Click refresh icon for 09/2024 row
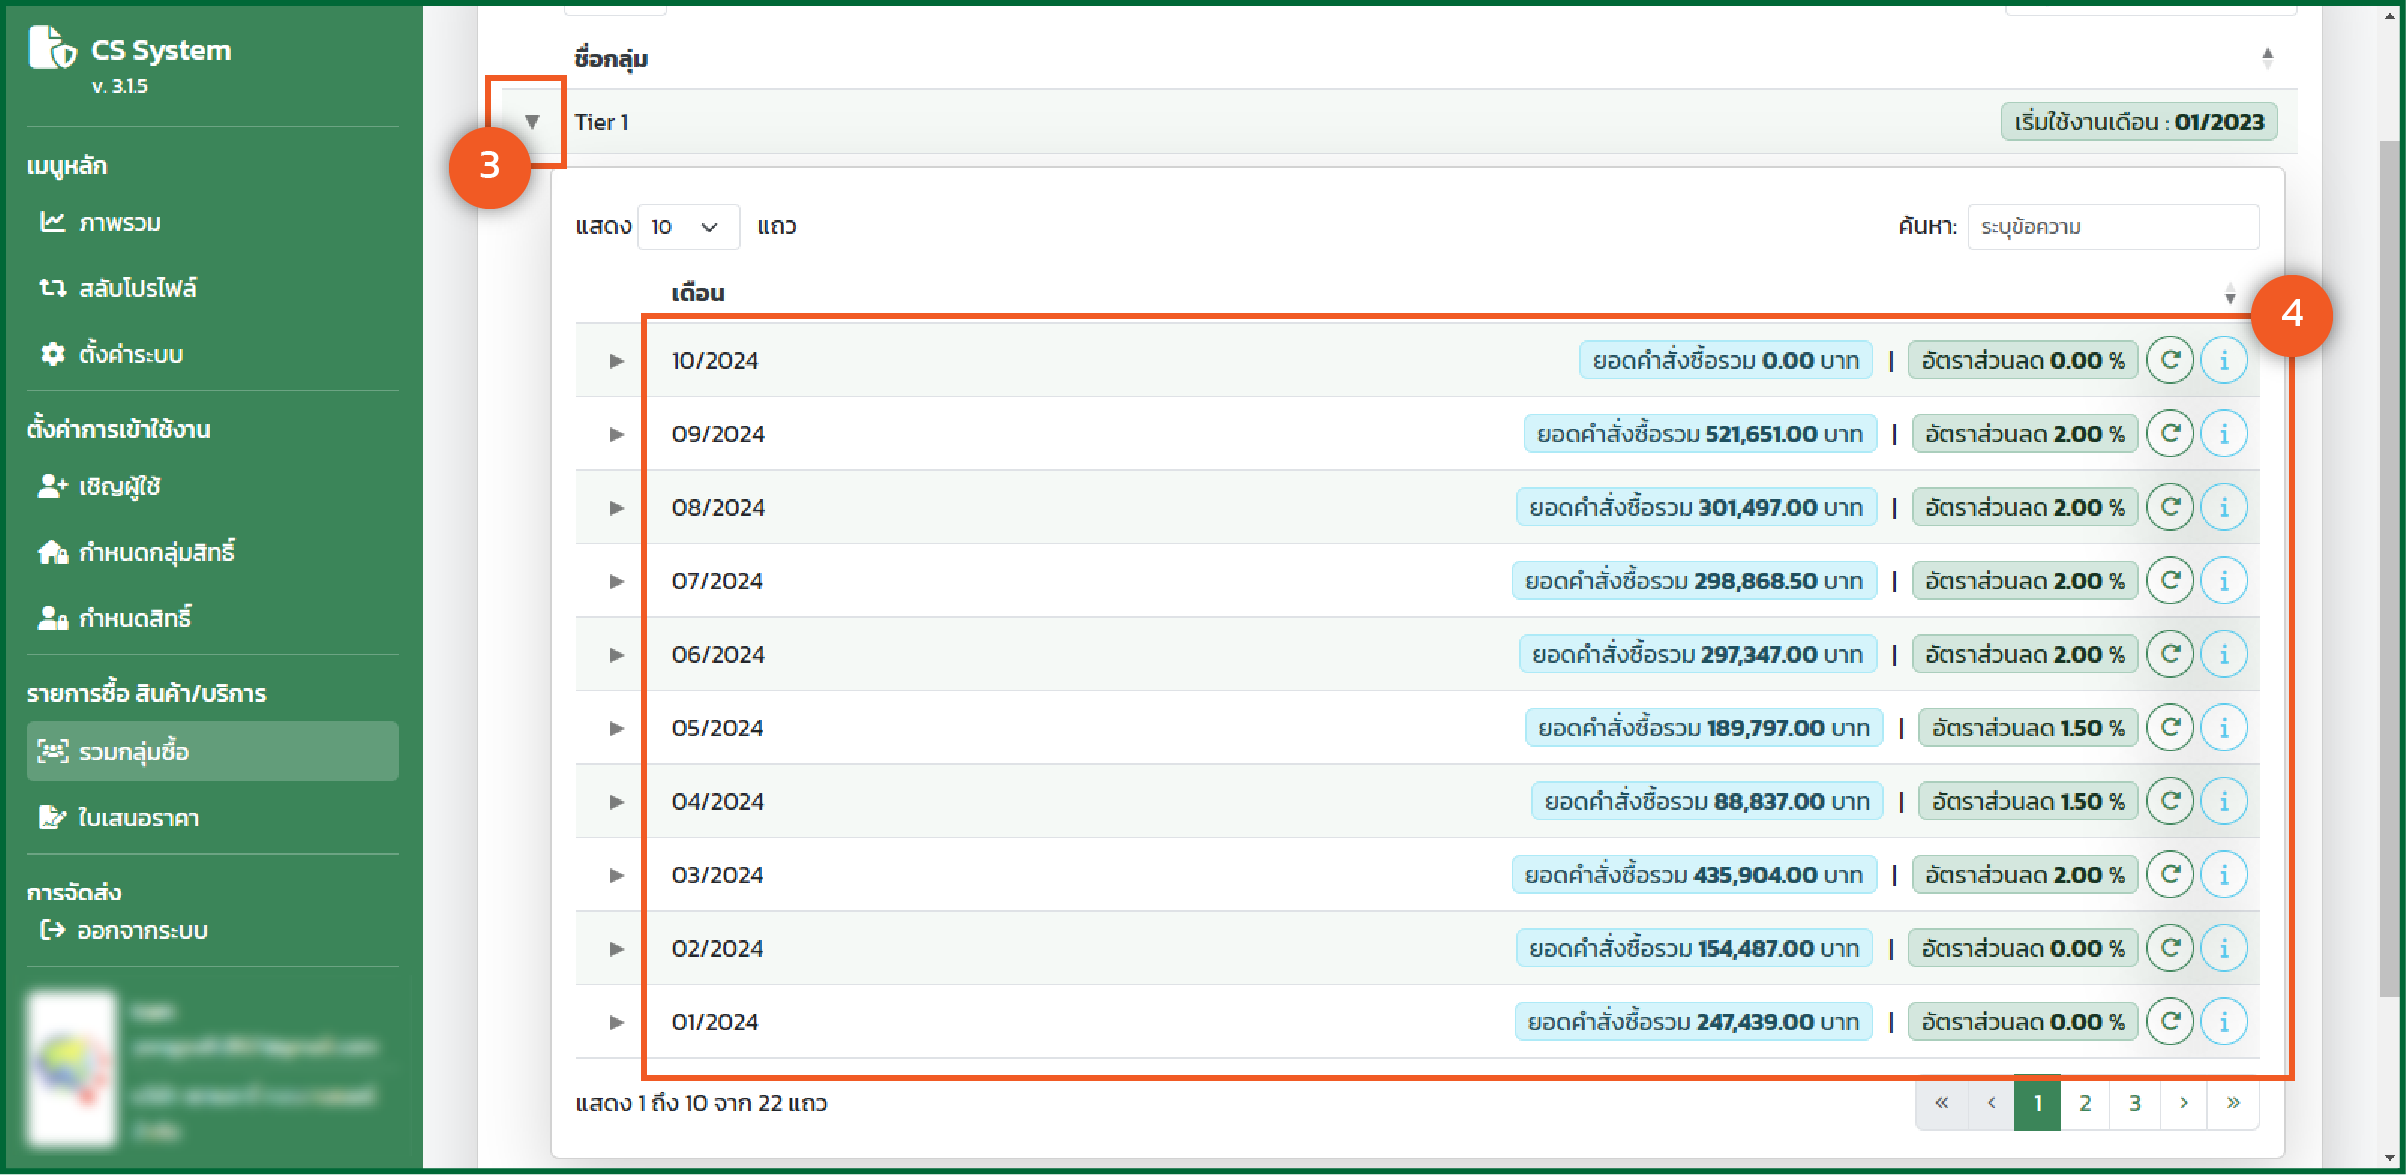The width and height of the screenshot is (2406, 1175). click(x=2169, y=434)
